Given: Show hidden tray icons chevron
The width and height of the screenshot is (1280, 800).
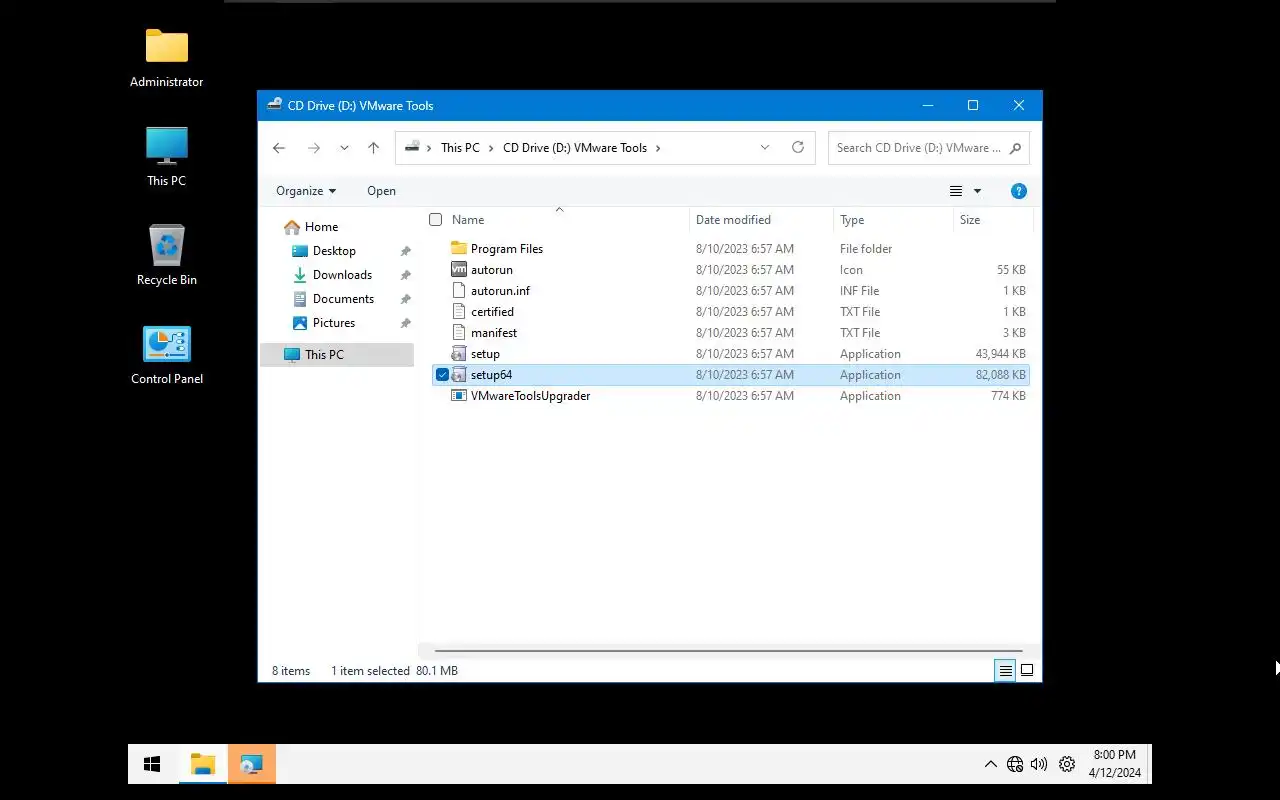Looking at the screenshot, I should click(x=990, y=765).
